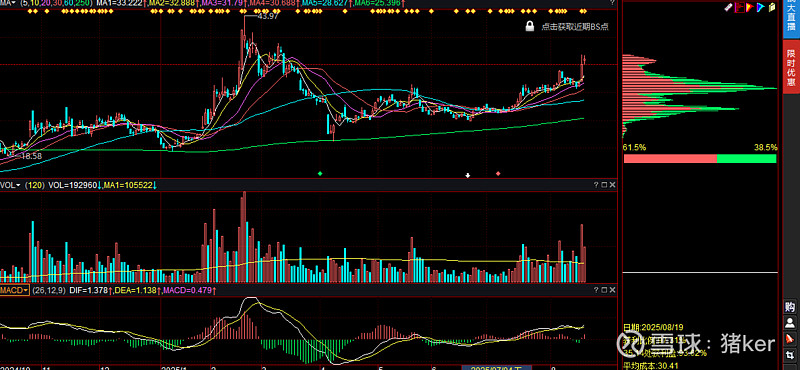Click the 18.58 low price label
Viewport: 800px width, 370px height.
(31, 157)
